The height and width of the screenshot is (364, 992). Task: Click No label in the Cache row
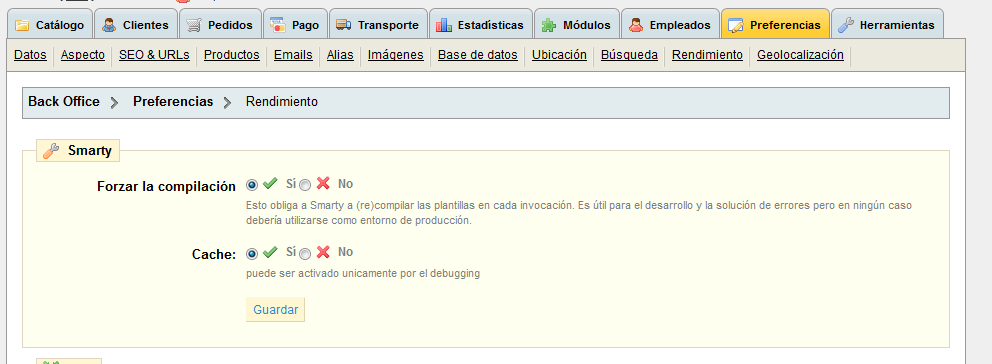345,251
